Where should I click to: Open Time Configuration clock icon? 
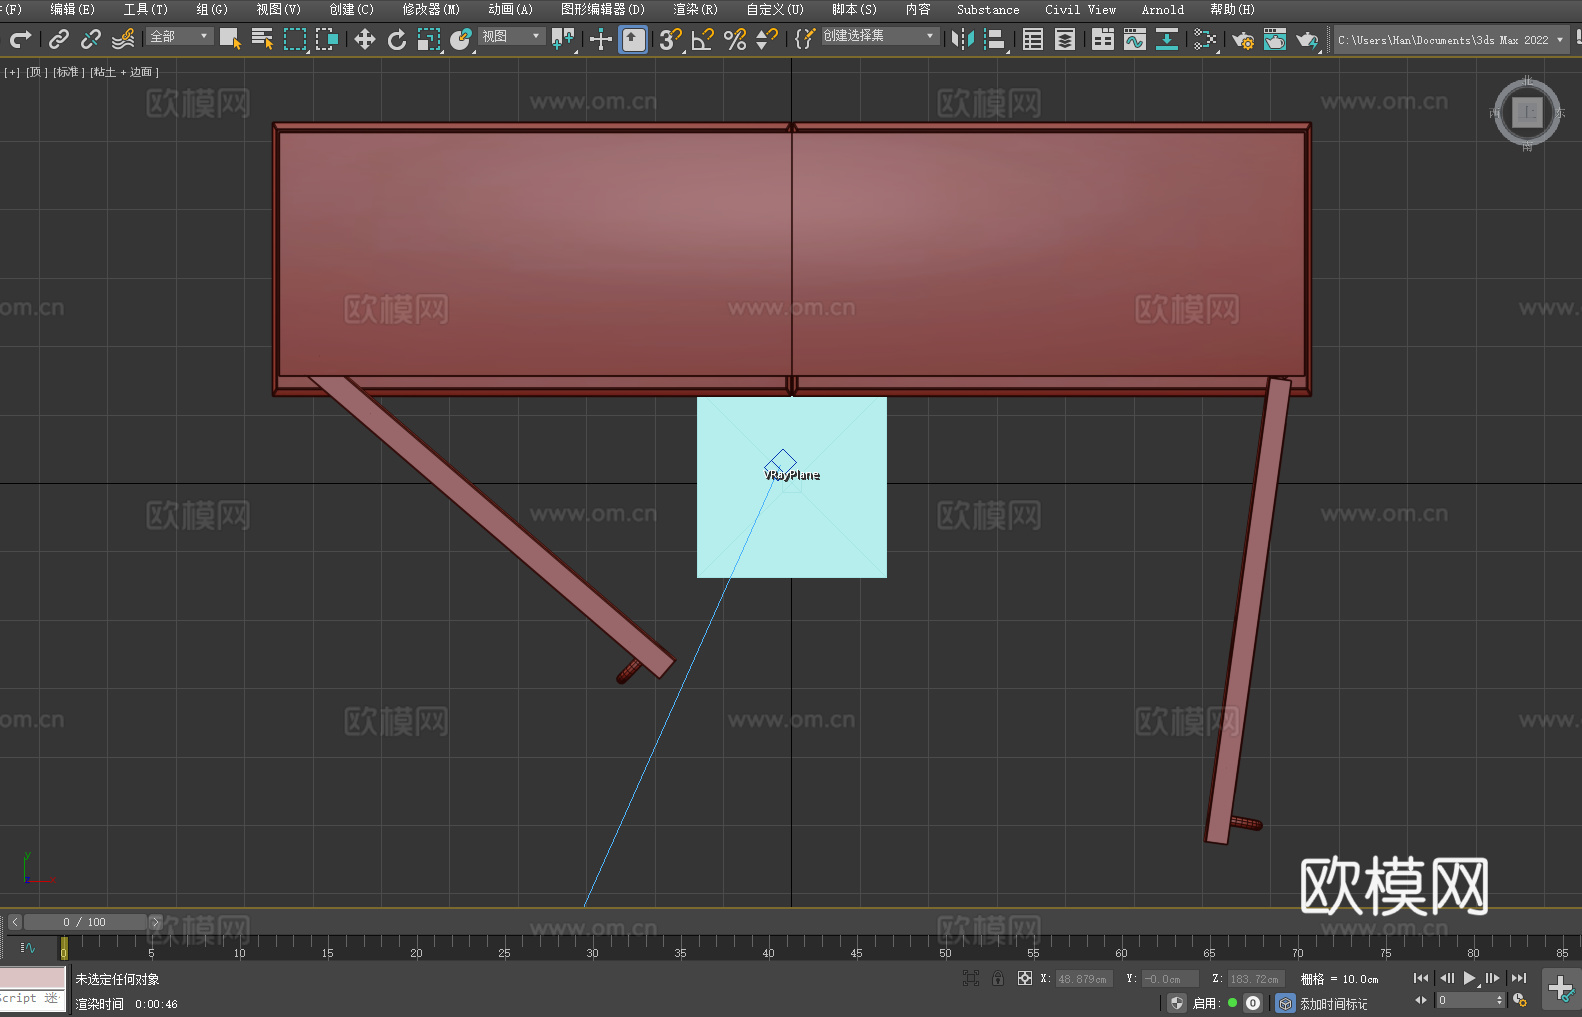(1520, 1000)
